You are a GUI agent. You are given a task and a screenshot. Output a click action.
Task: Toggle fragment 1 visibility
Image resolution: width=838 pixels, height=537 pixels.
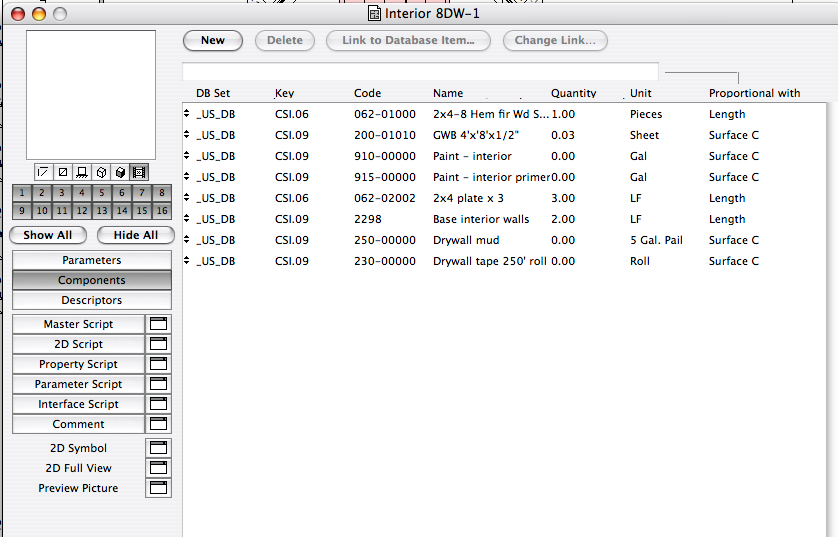point(22,193)
